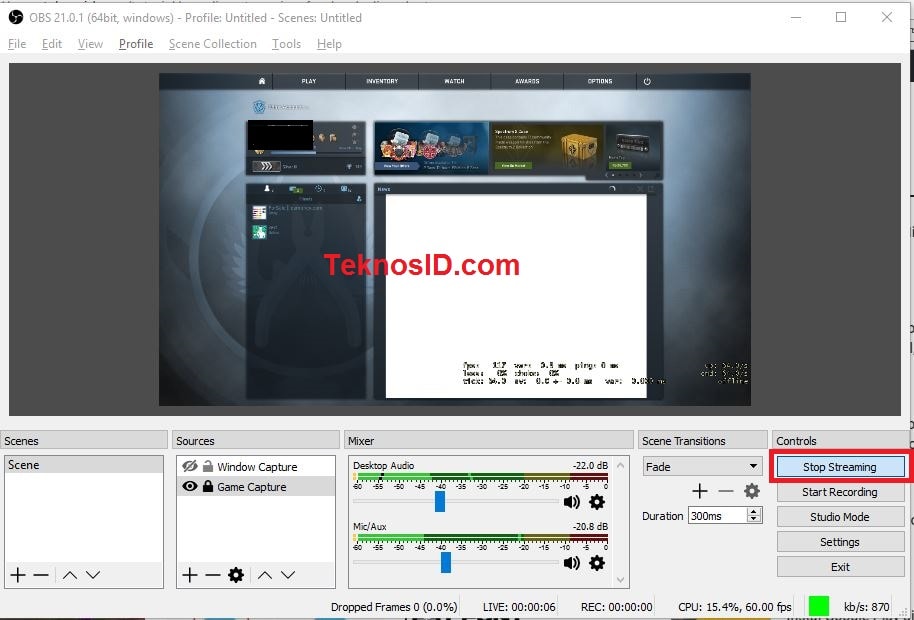Add a new scene with plus icon

[17, 575]
